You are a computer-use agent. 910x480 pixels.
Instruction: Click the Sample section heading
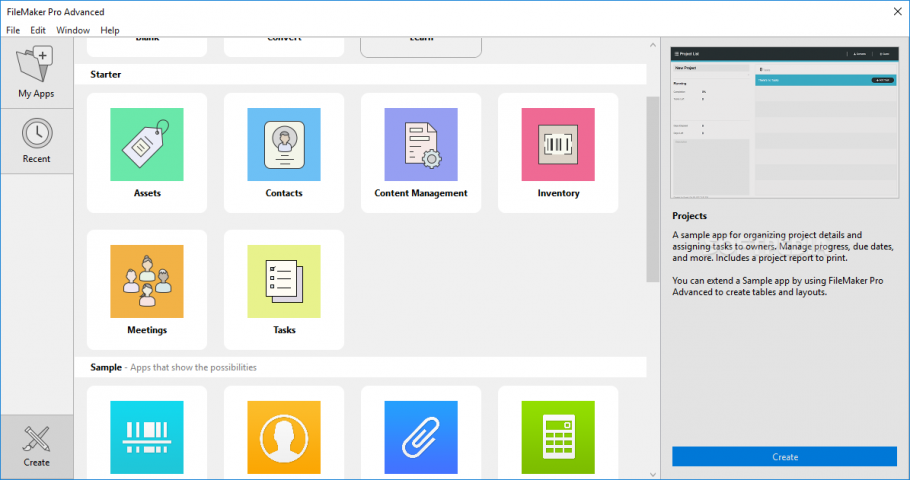[x=106, y=367]
